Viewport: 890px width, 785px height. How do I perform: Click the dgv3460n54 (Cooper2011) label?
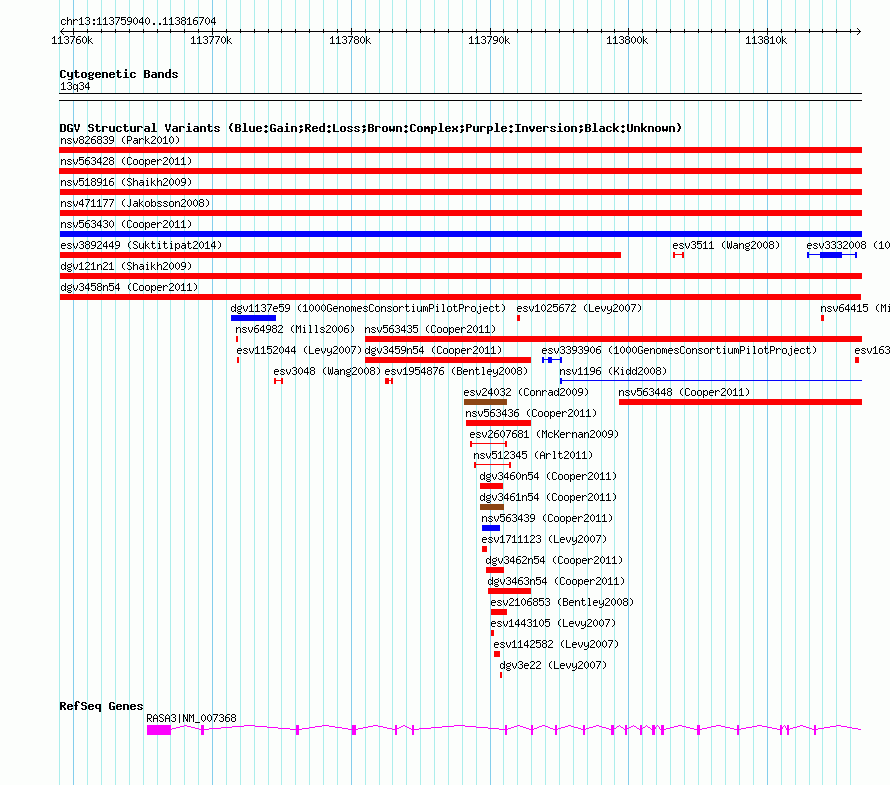coord(548,476)
